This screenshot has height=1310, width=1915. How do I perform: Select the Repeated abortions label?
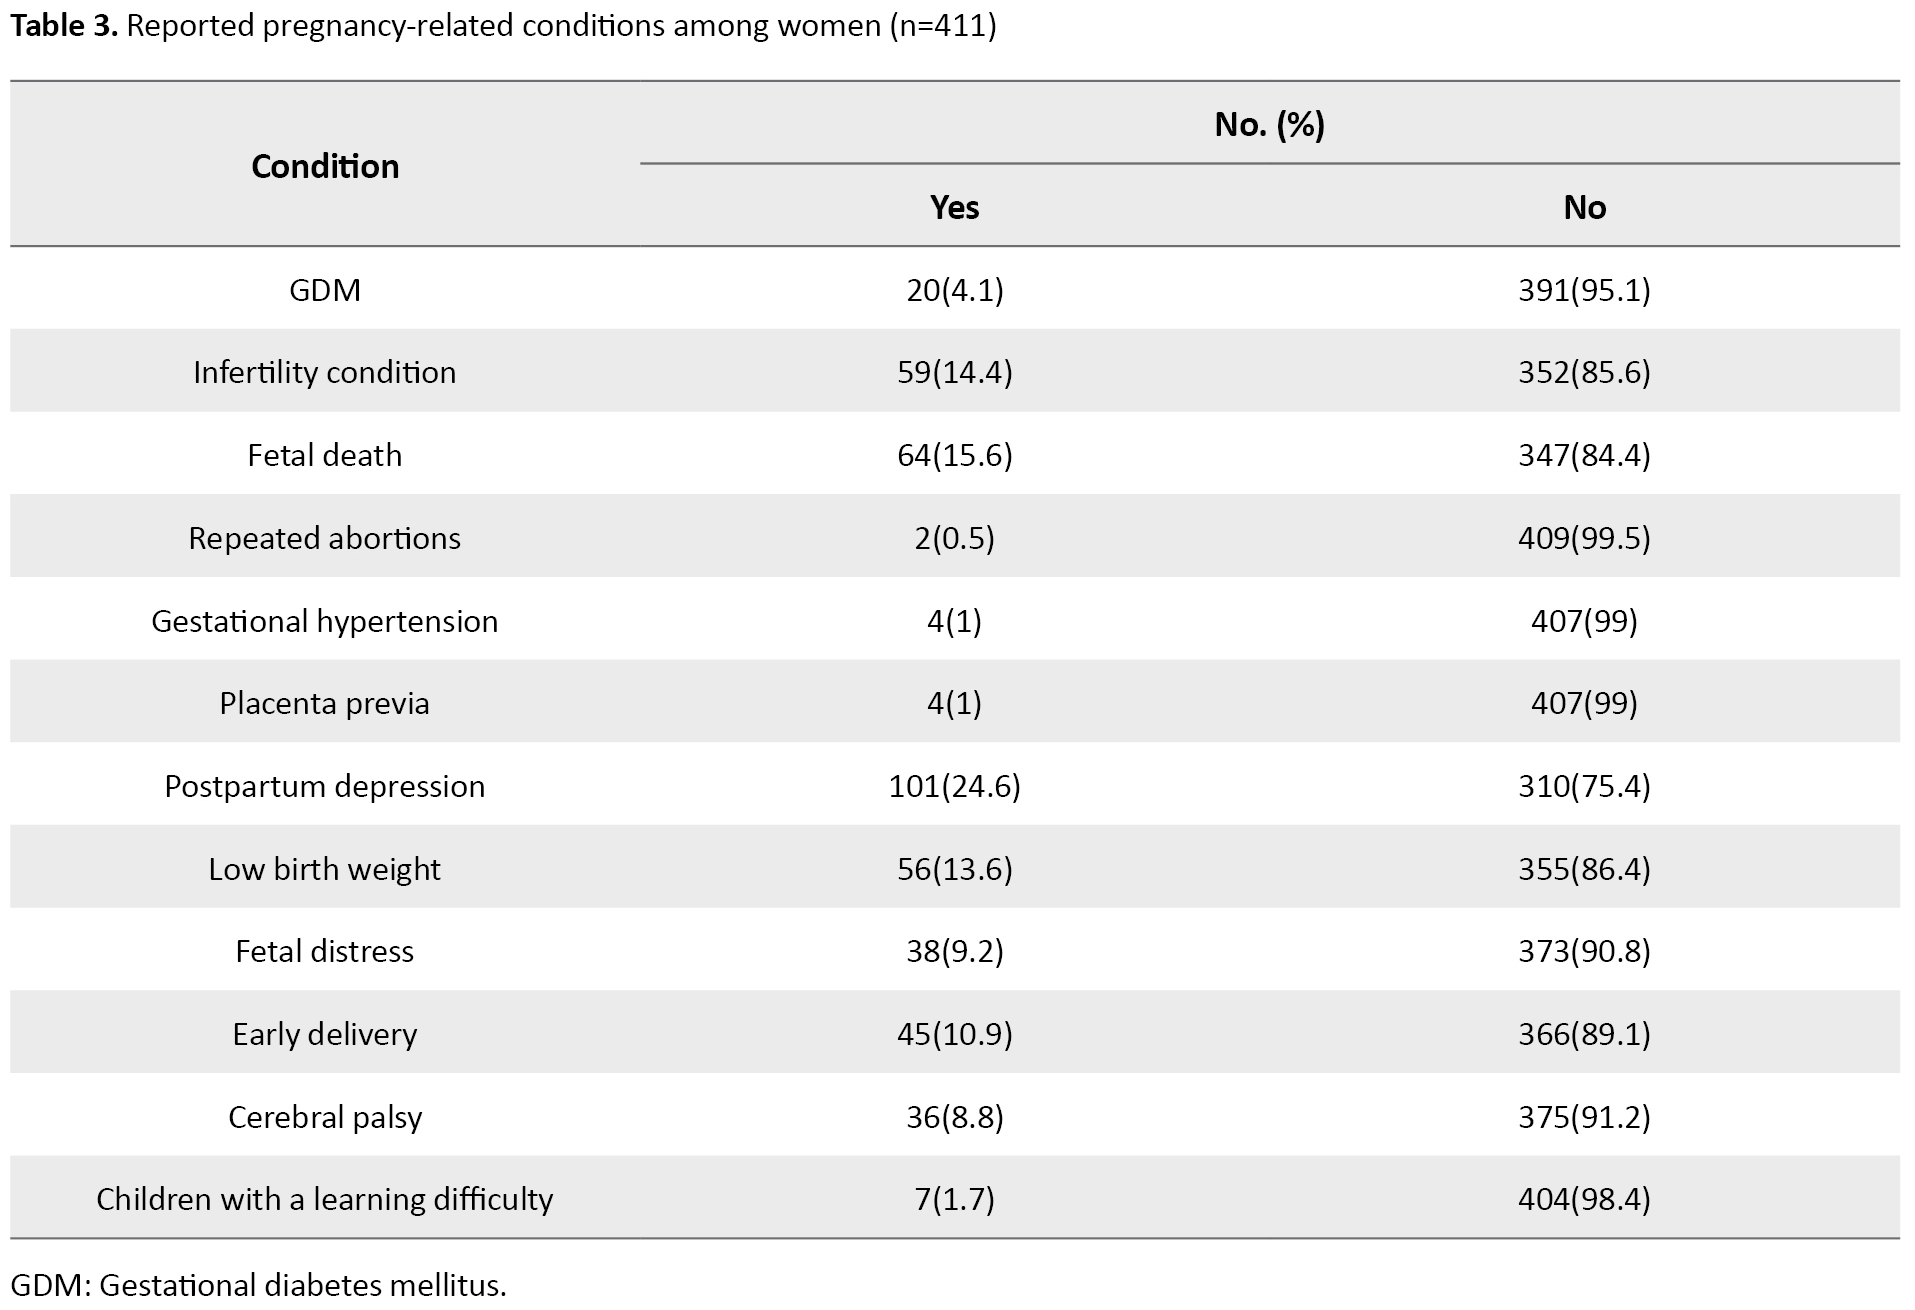click(x=325, y=538)
